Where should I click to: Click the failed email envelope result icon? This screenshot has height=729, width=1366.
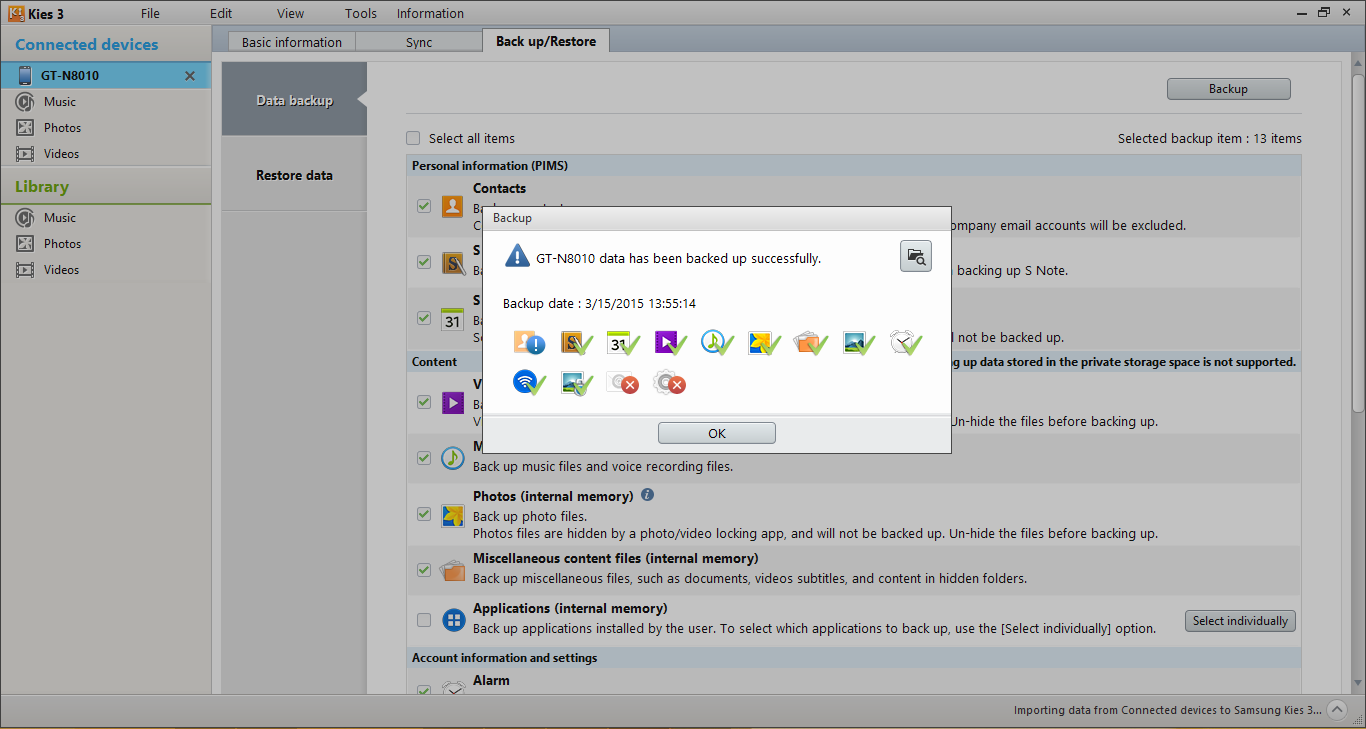tap(623, 382)
